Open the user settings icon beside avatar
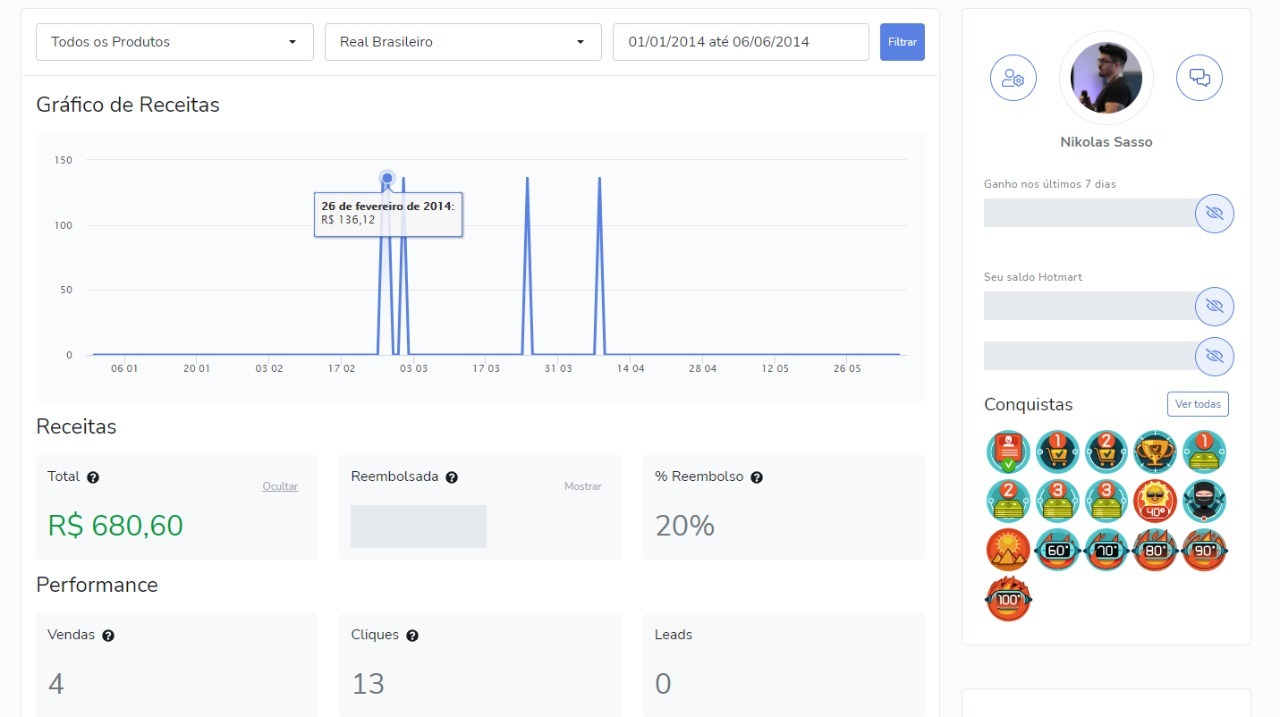Image resolution: width=1280 pixels, height=717 pixels. click(x=1013, y=78)
